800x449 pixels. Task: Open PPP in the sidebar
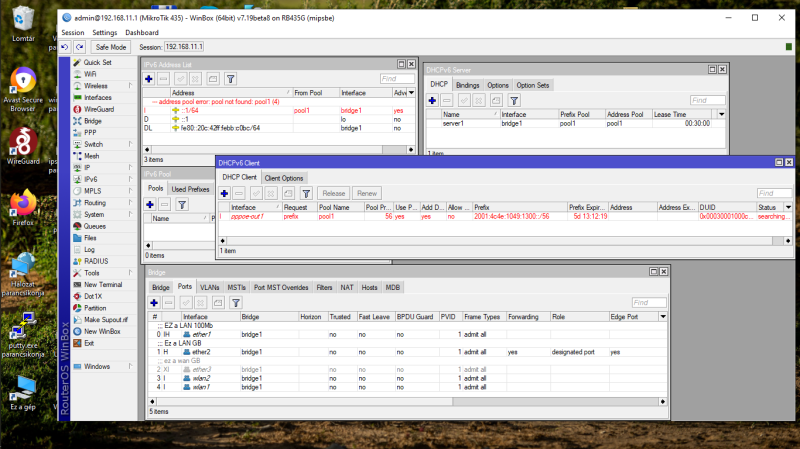click(x=90, y=133)
